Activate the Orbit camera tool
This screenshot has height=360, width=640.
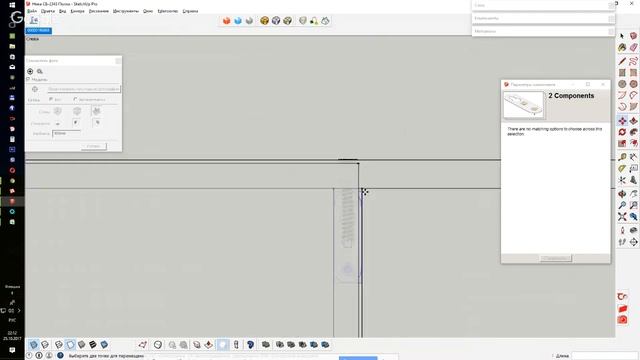point(622,193)
